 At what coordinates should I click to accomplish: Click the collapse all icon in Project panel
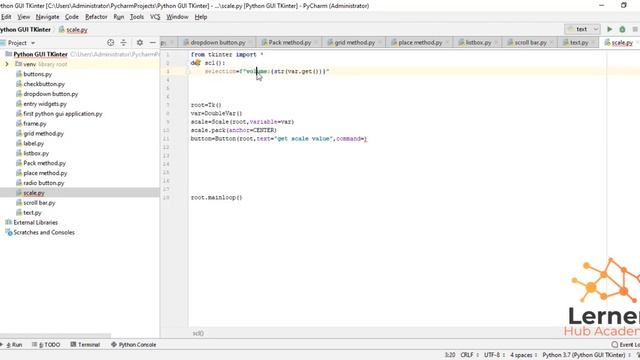tap(123, 42)
